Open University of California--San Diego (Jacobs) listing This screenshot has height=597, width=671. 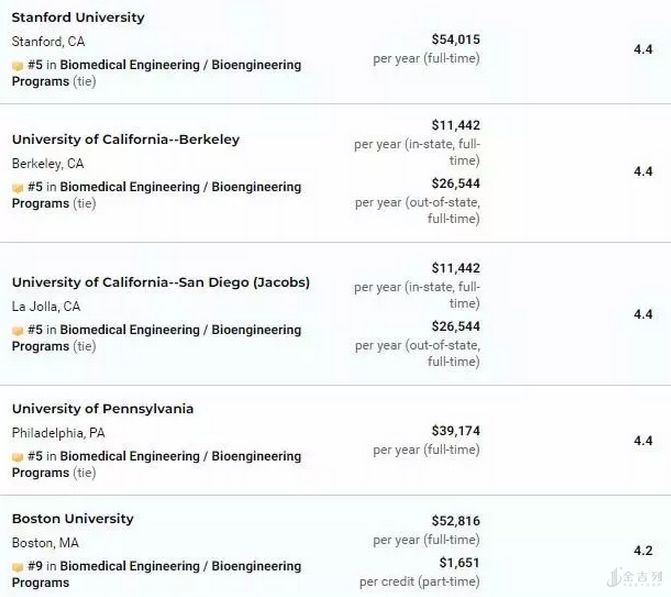pos(161,282)
